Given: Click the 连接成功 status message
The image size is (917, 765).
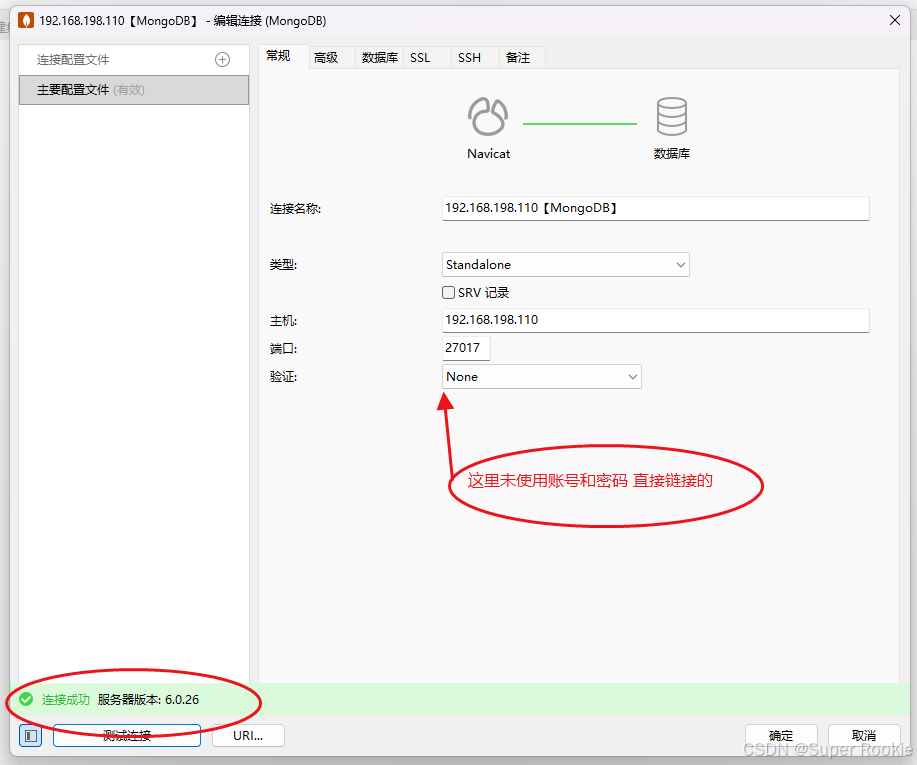Looking at the screenshot, I should 66,699.
